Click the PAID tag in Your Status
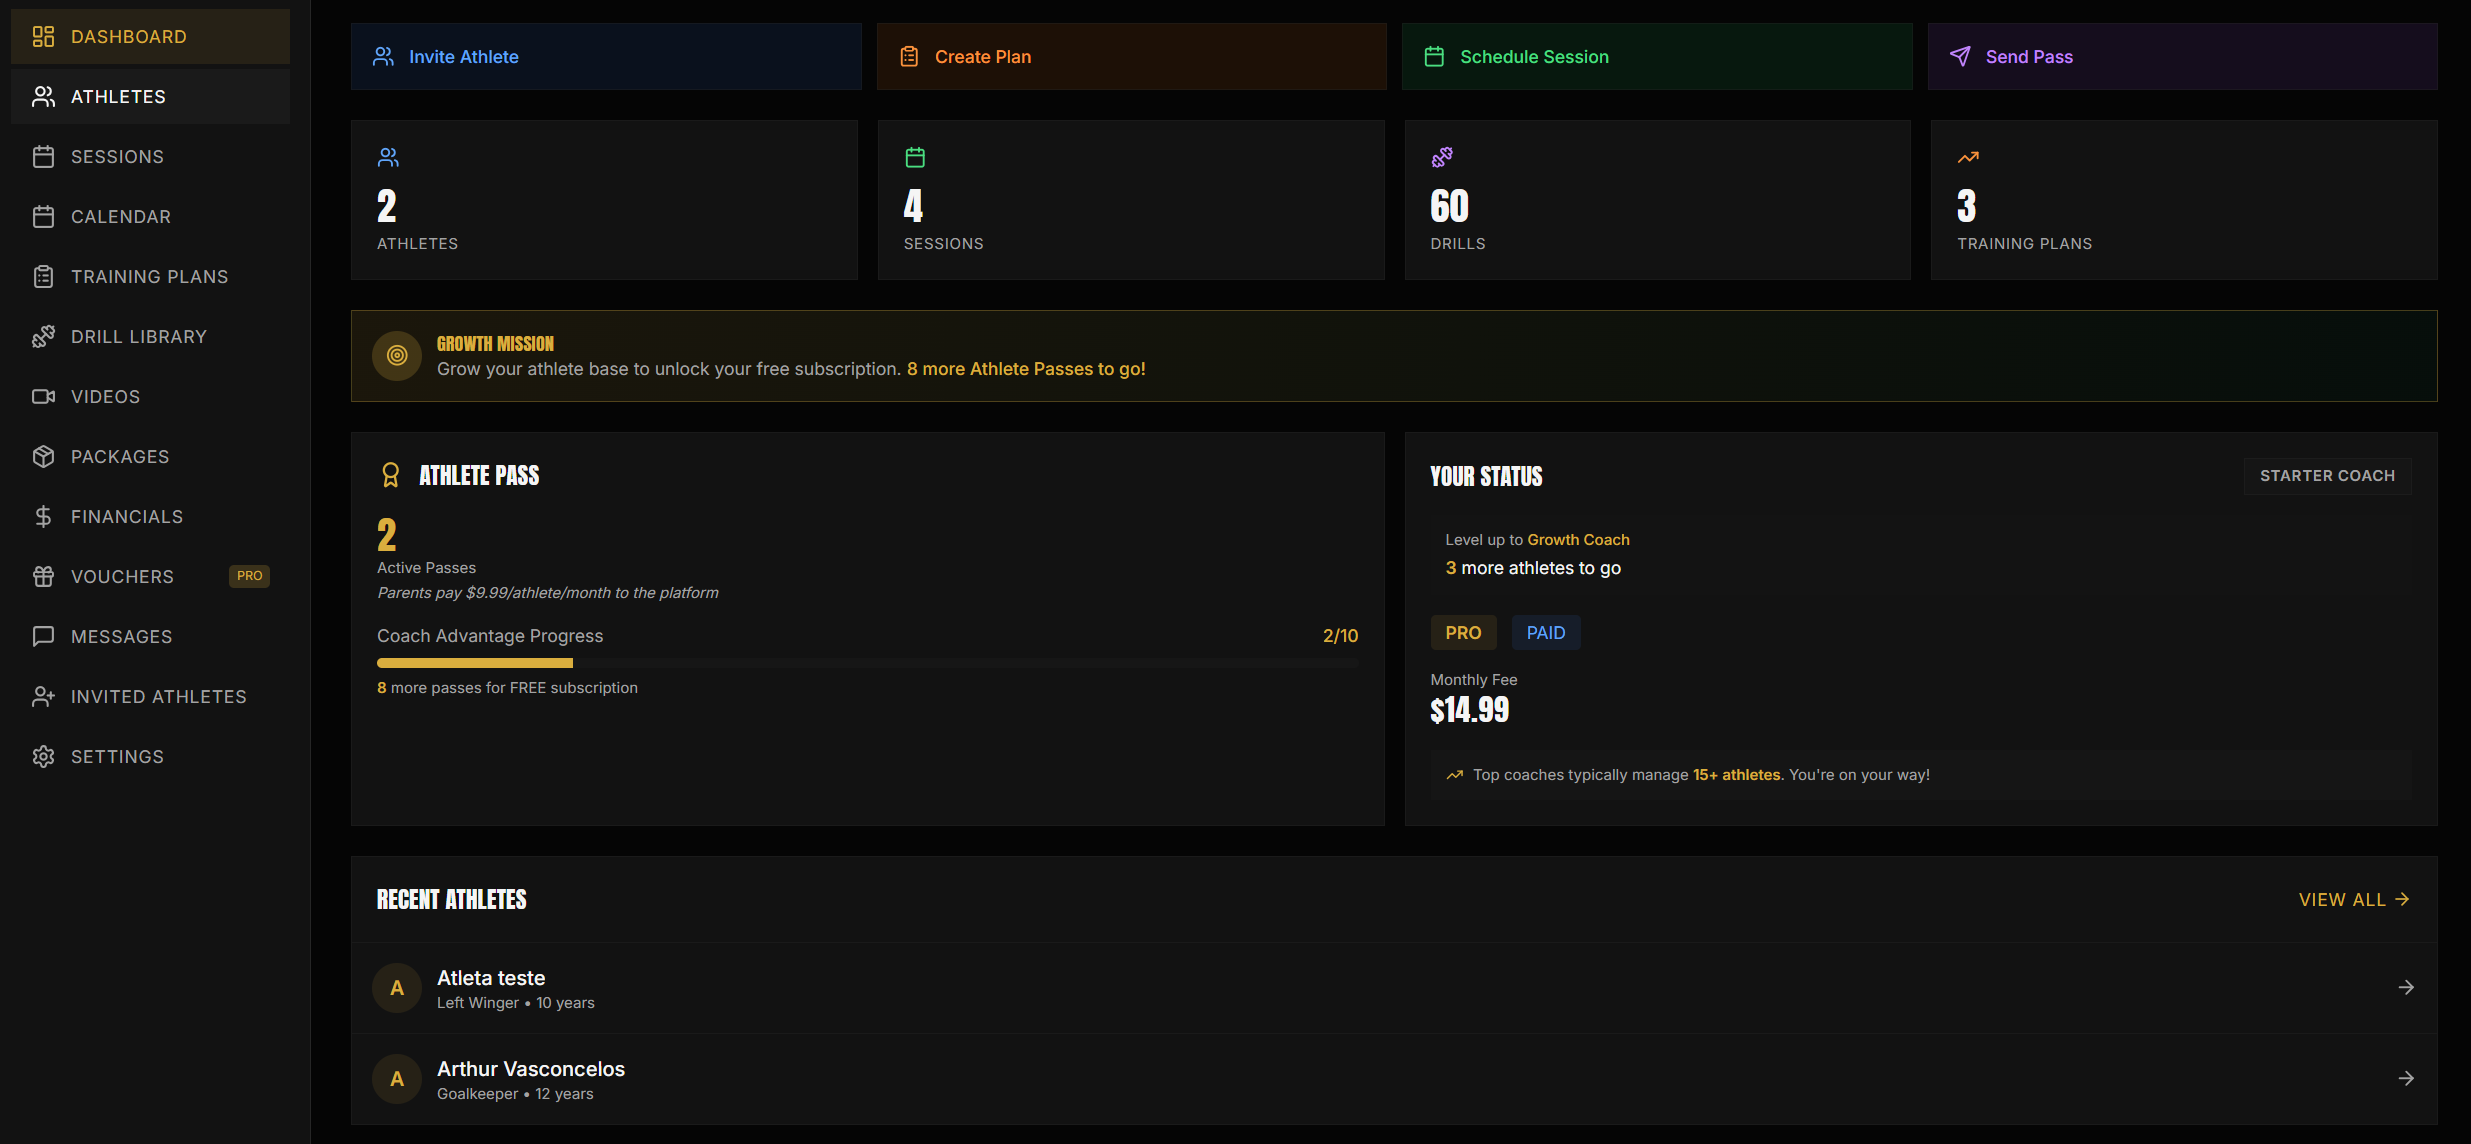The image size is (2471, 1144). click(x=1546, y=633)
